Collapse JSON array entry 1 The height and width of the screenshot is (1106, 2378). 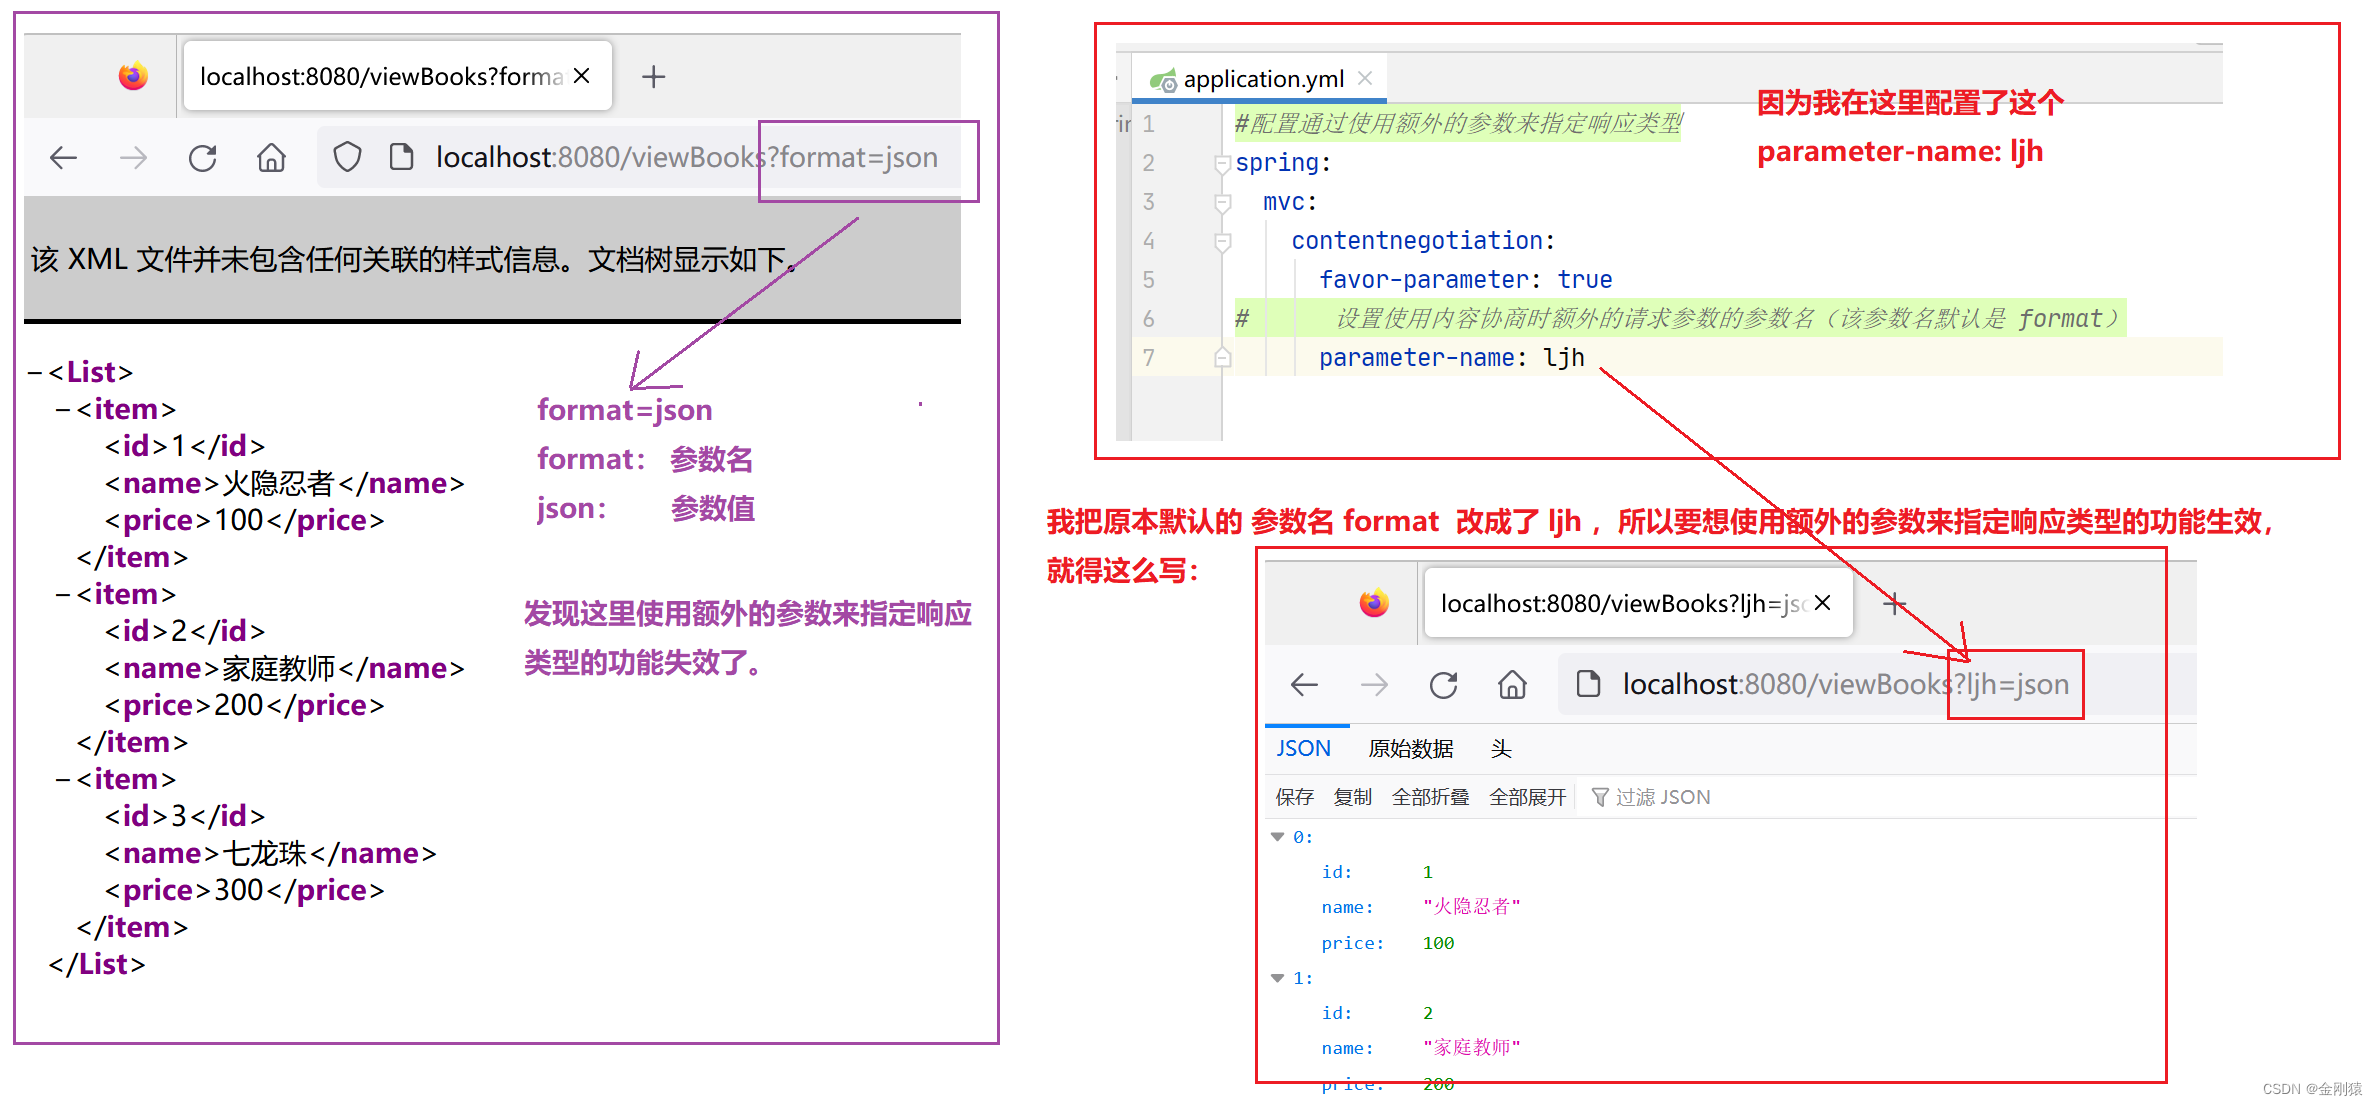(1278, 978)
